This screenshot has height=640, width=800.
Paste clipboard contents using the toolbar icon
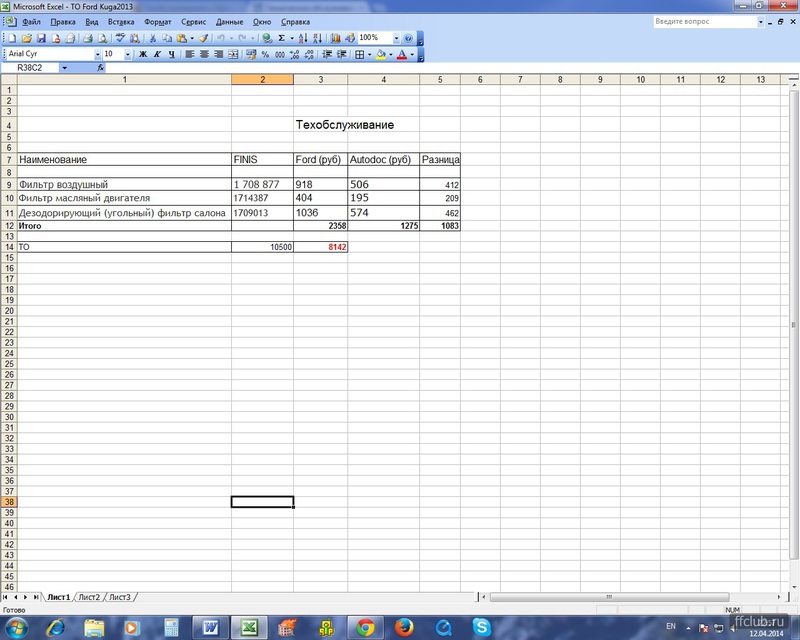click(x=182, y=38)
